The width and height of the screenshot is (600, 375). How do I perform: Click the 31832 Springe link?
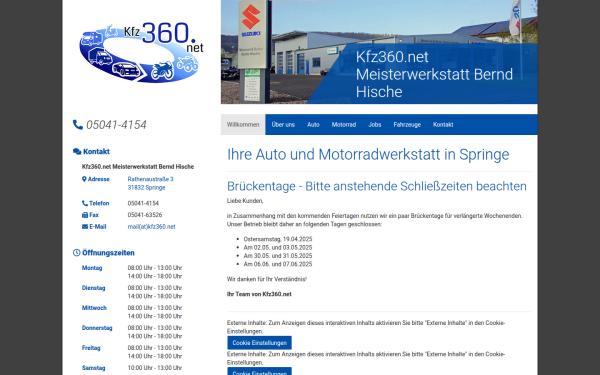click(x=146, y=188)
